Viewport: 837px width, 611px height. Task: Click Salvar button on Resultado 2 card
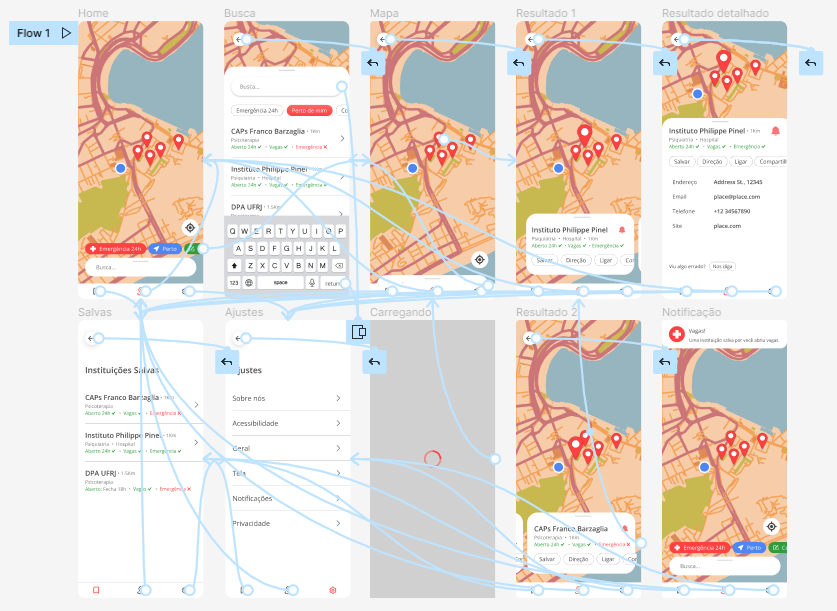pos(547,559)
